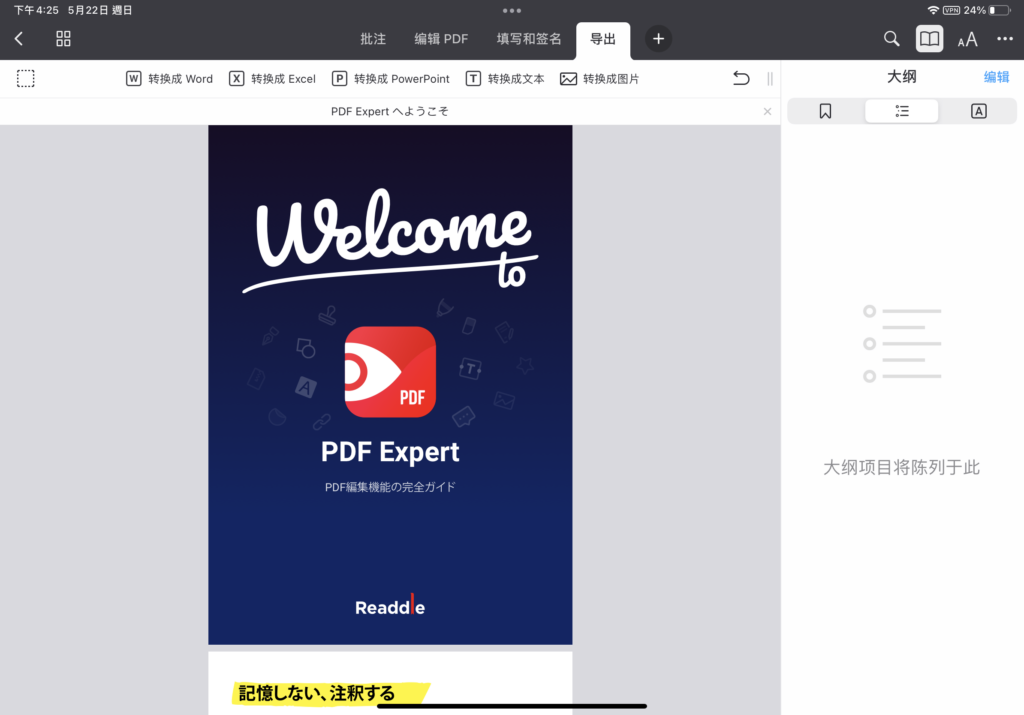Activate the dashed rectangle selection tool

(x=25, y=78)
